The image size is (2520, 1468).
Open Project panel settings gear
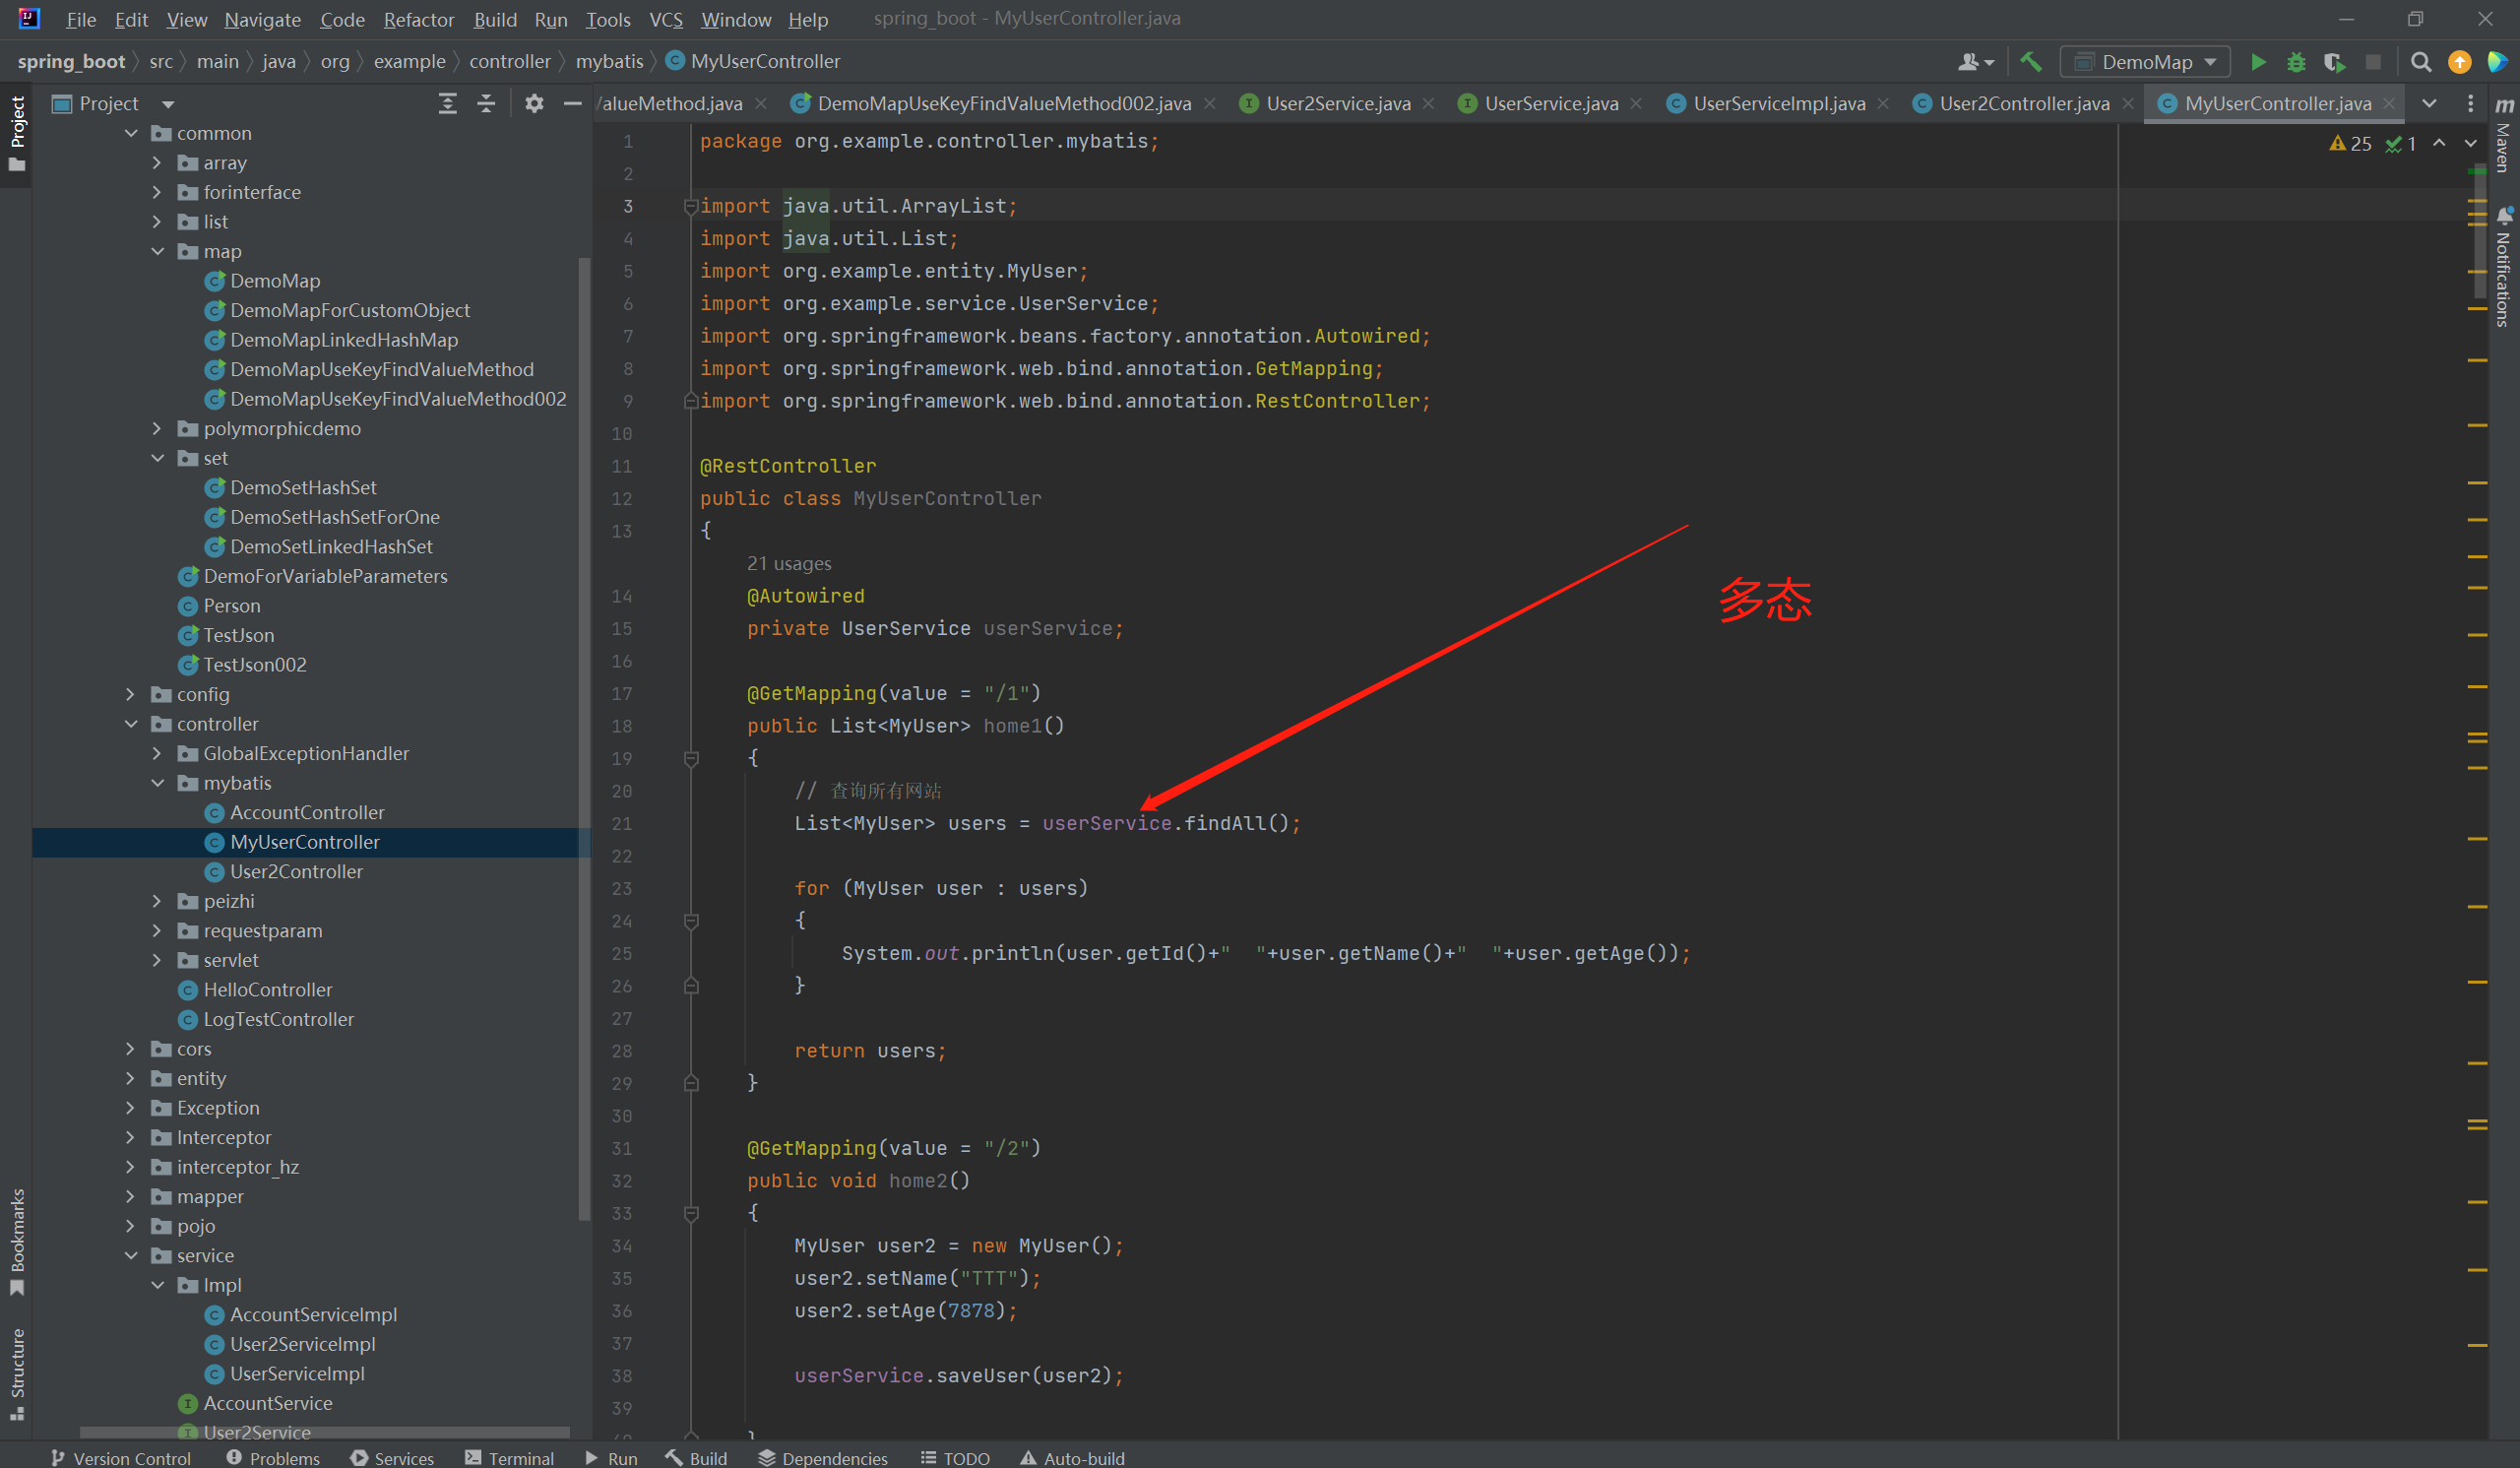coord(534,103)
